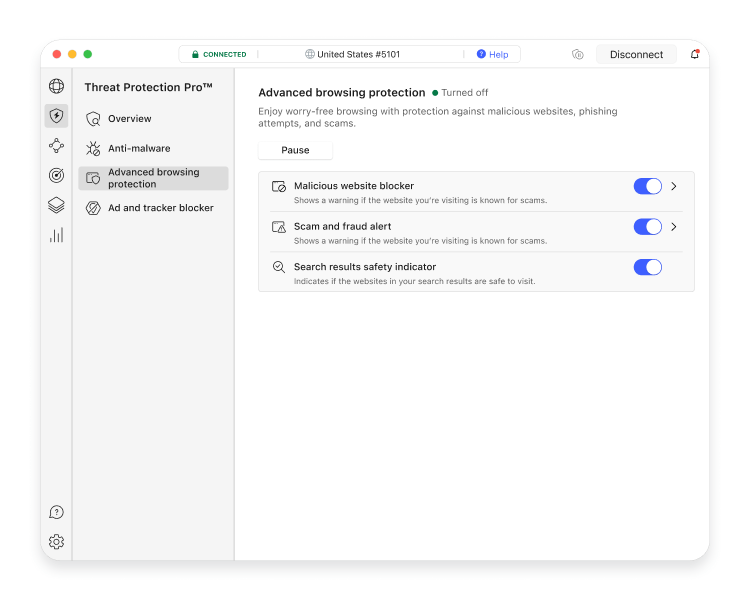Click the Malicious website blocker title text
Image resolution: width=750 pixels, height=601 pixels.
(354, 186)
